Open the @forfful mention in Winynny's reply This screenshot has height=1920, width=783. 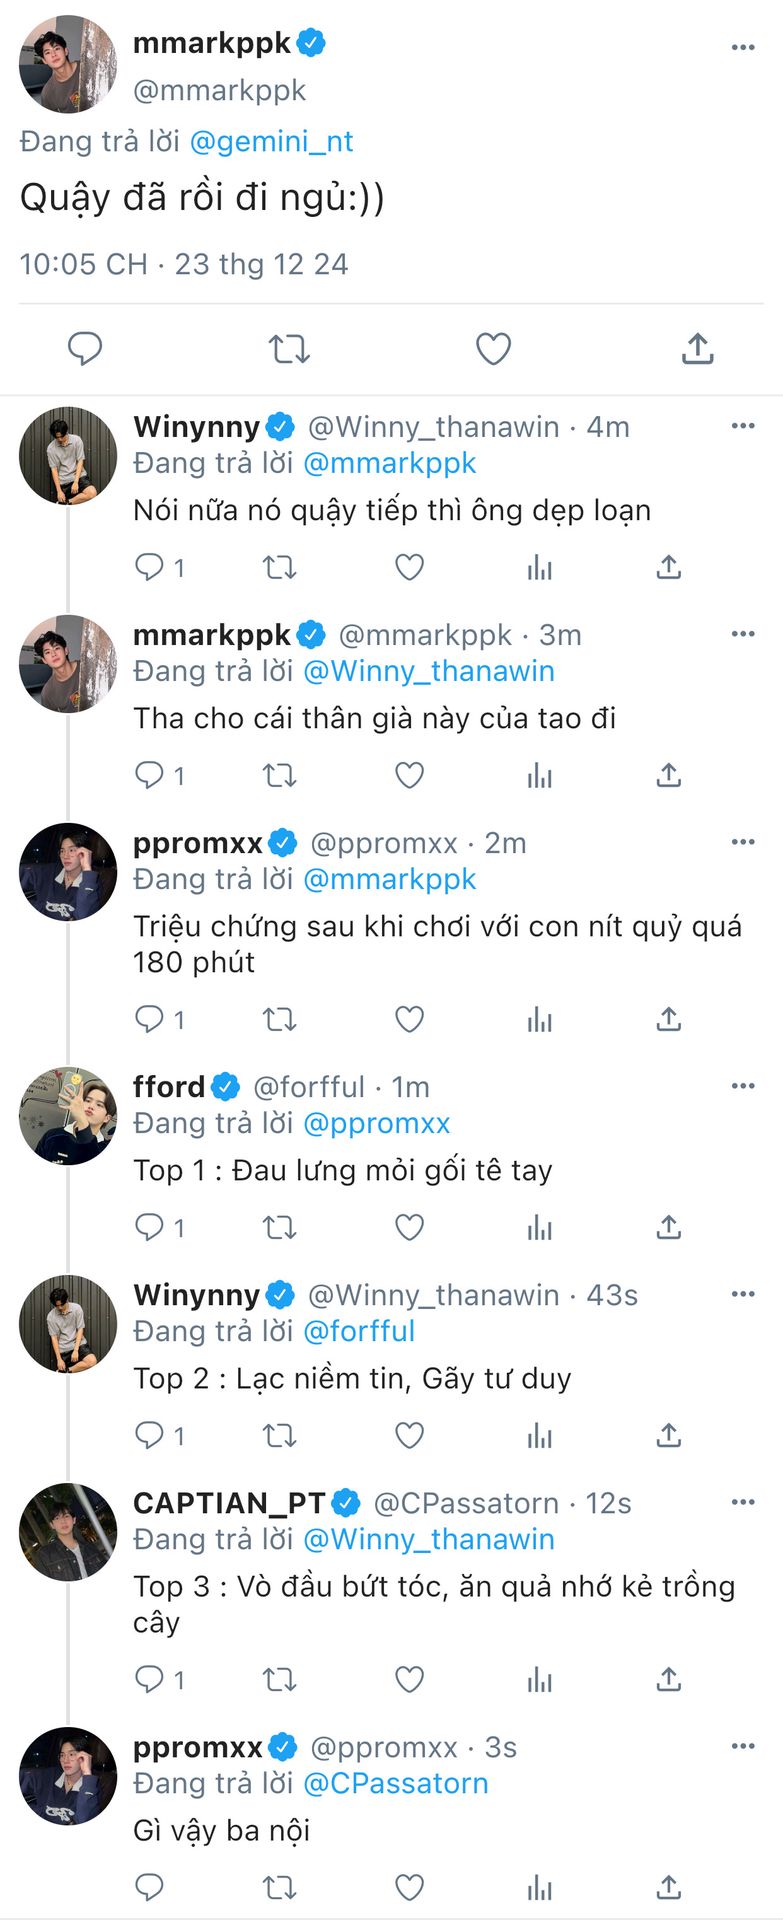tap(358, 1331)
